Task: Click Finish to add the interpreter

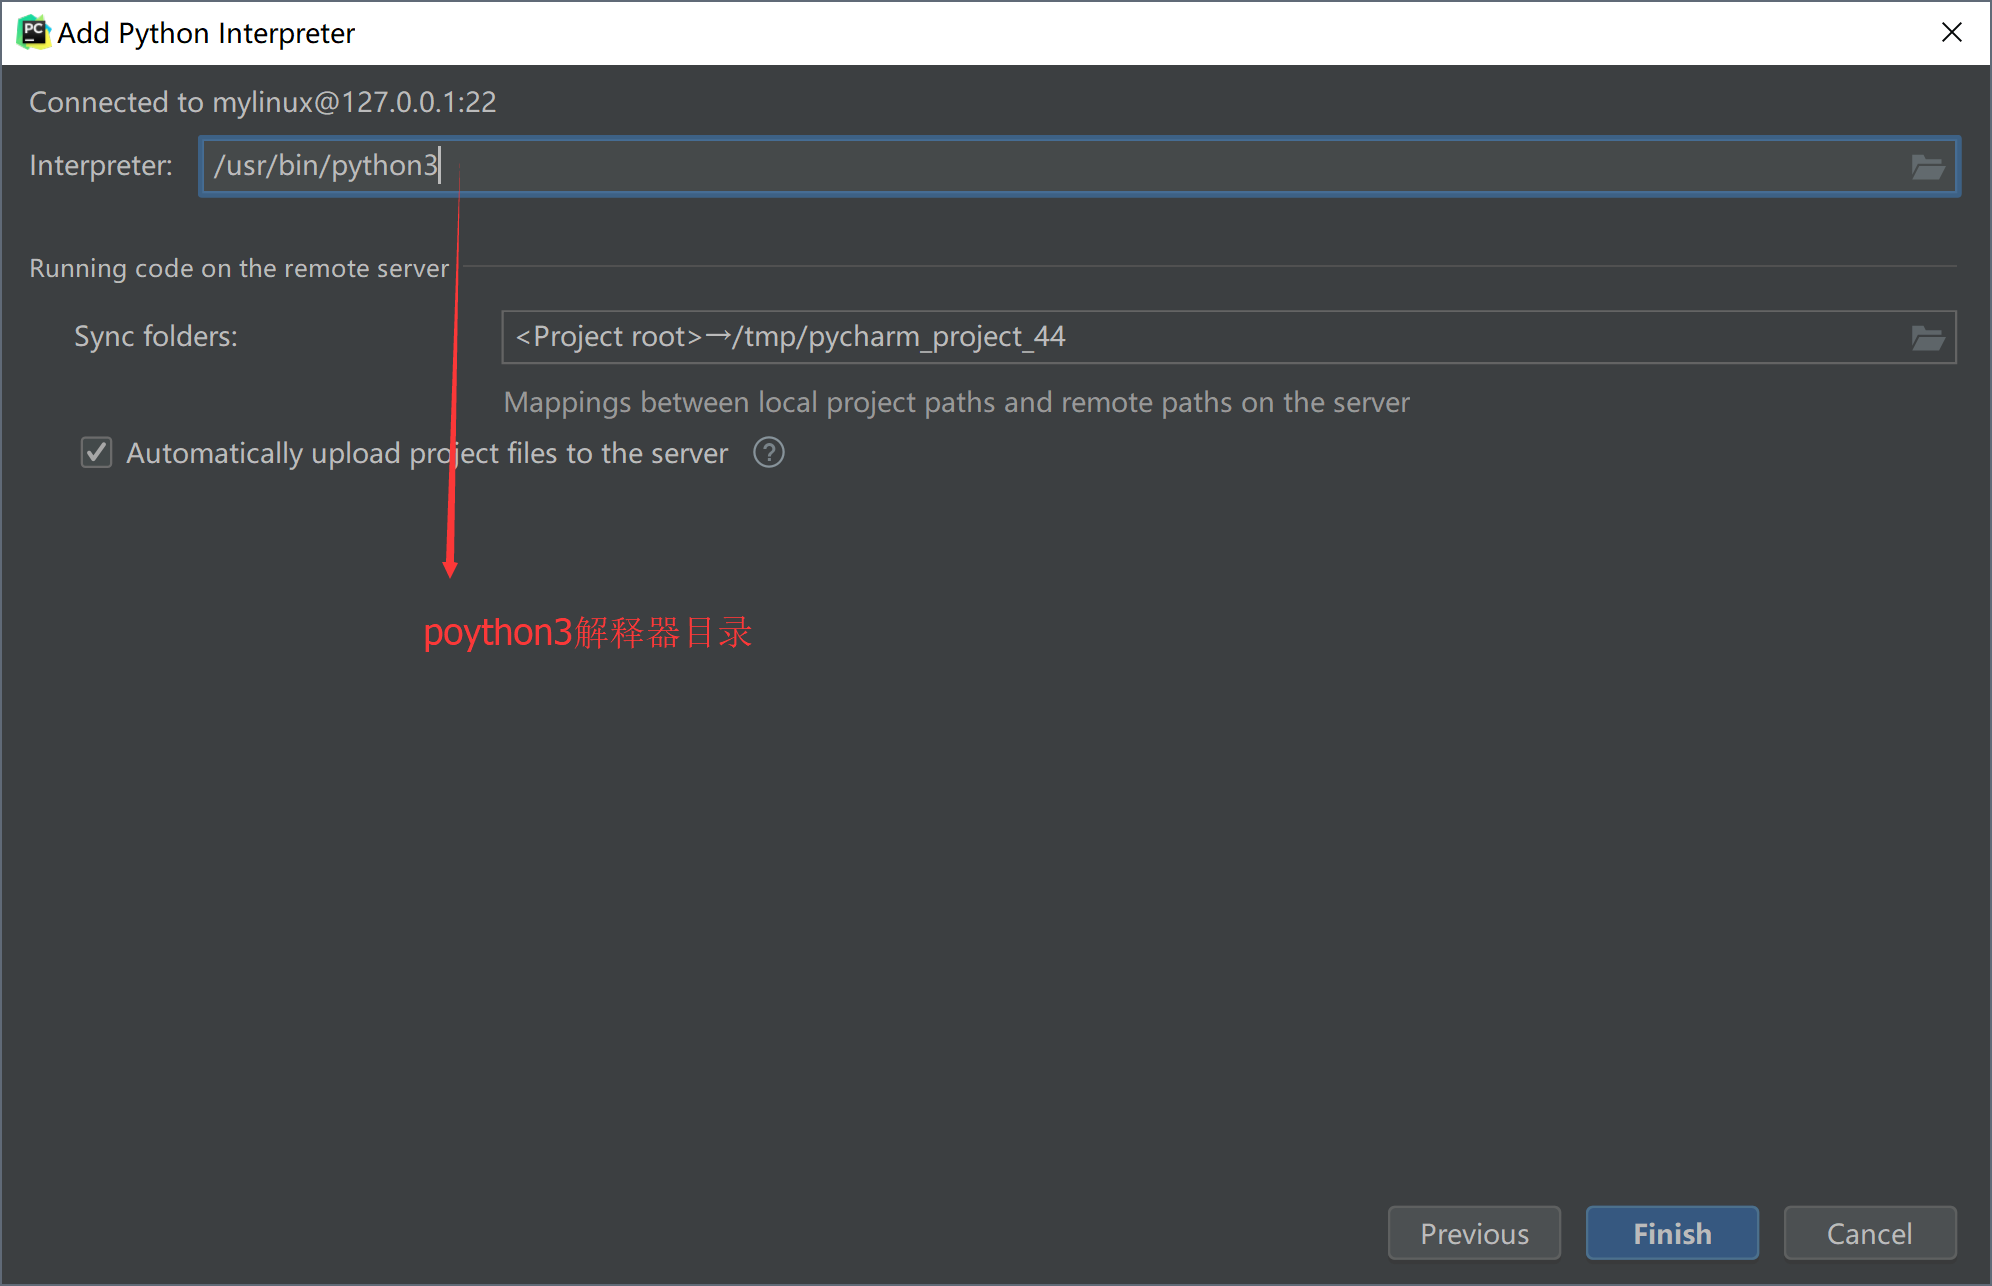Action: click(x=1671, y=1233)
